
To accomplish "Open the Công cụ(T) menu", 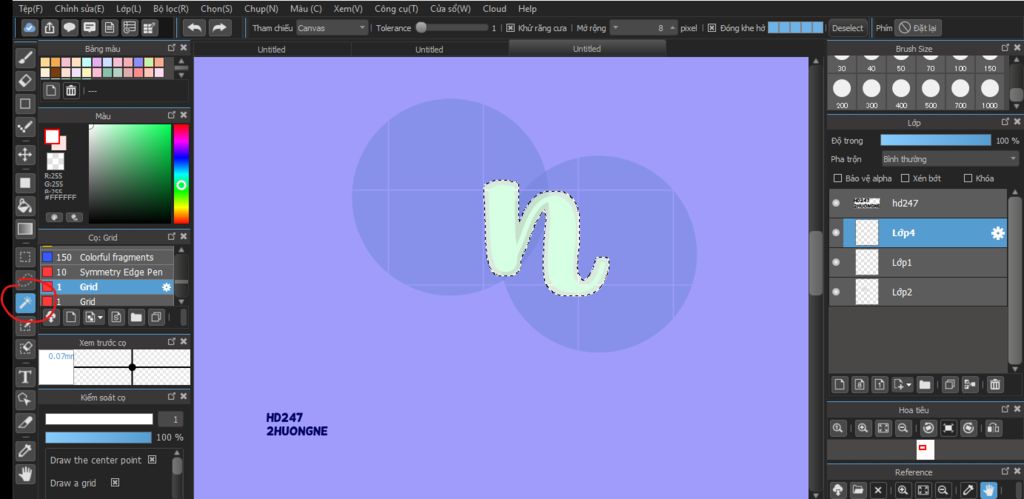I will pos(396,8).
